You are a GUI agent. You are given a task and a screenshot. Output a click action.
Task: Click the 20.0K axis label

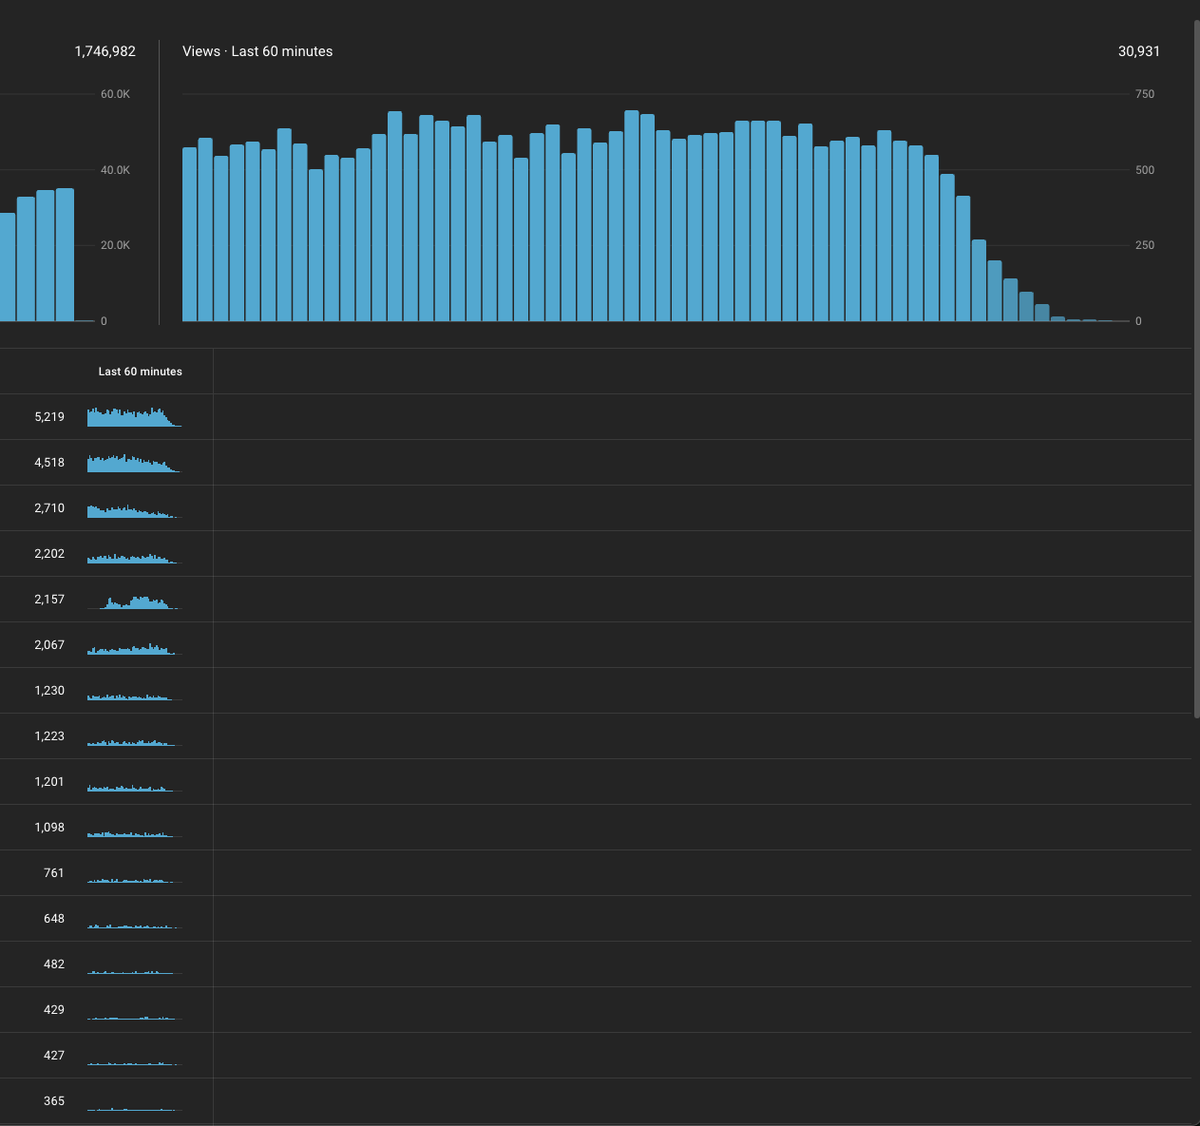click(115, 245)
